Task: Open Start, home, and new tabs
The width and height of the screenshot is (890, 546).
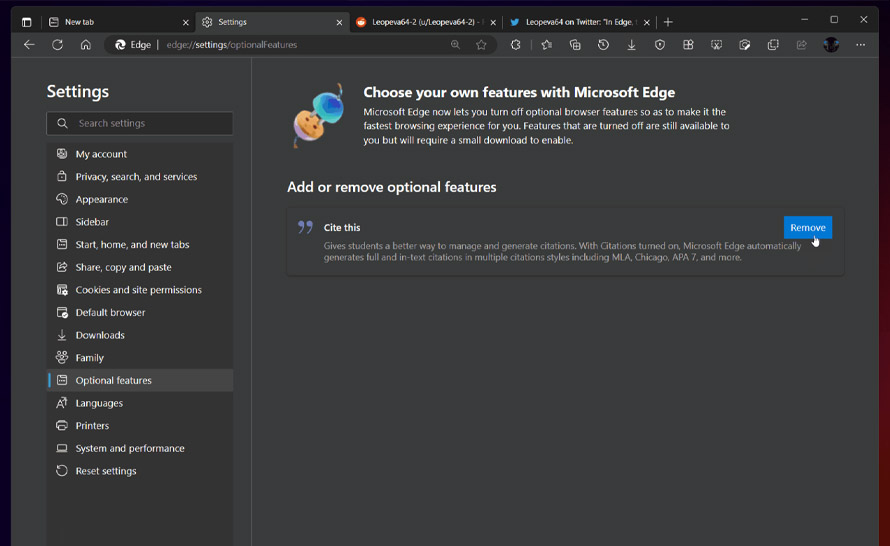Action: point(140,245)
